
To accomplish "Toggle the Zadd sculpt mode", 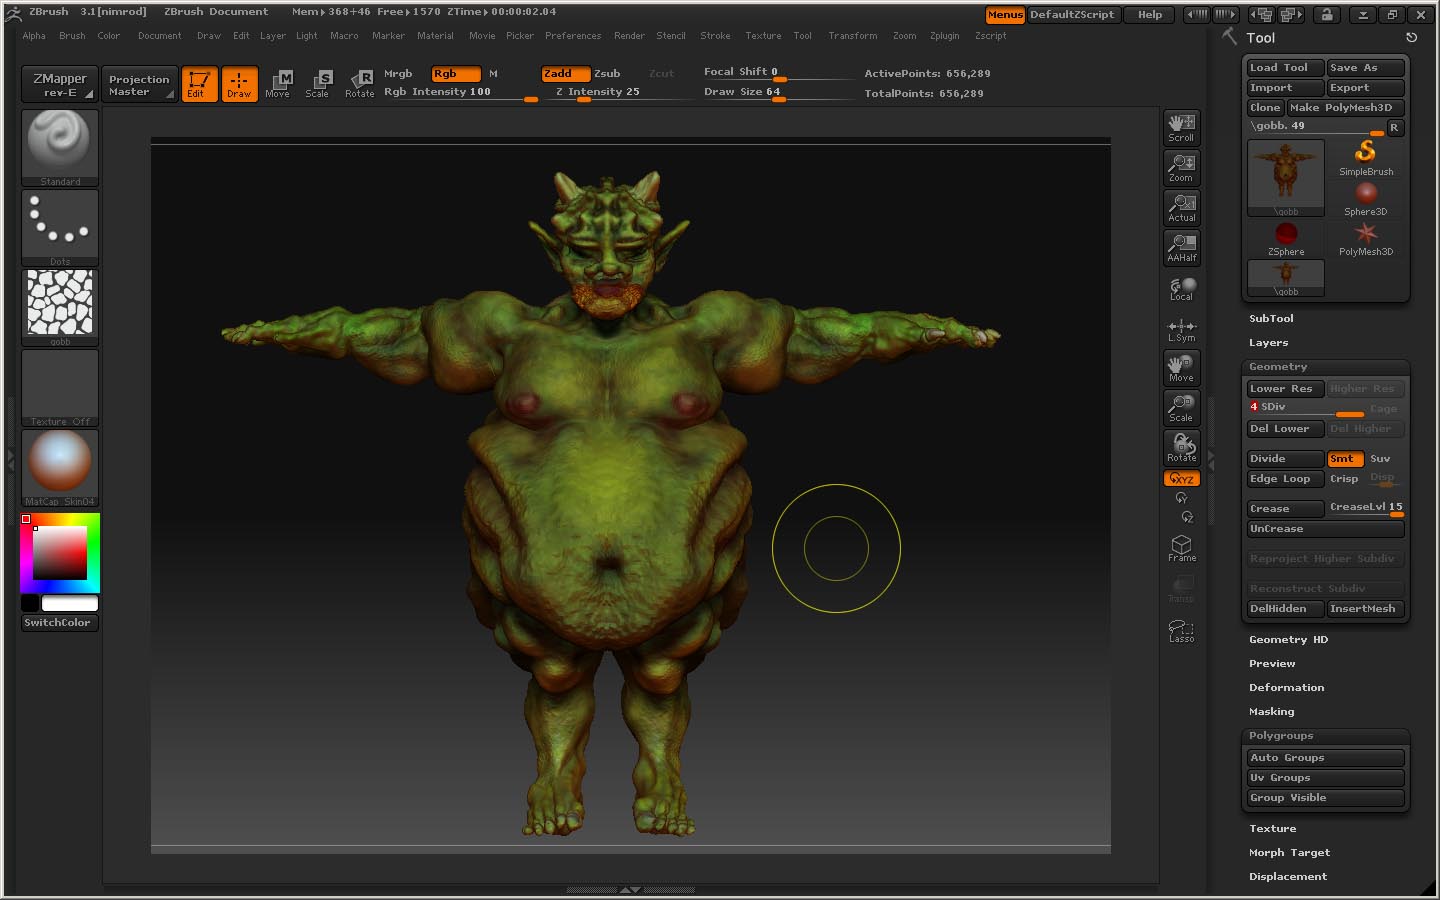I will tap(564, 74).
